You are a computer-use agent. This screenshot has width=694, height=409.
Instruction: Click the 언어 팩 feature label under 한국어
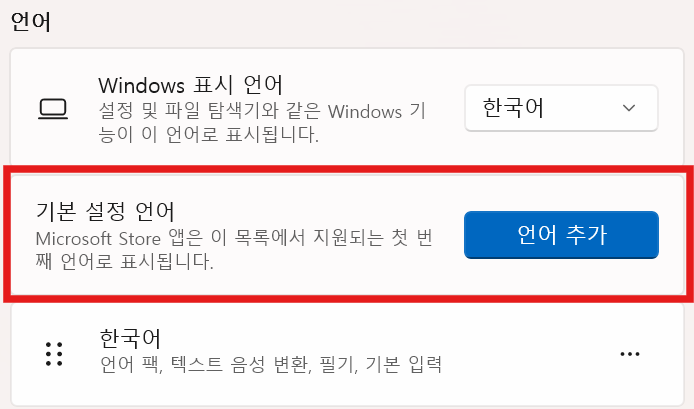(131, 364)
